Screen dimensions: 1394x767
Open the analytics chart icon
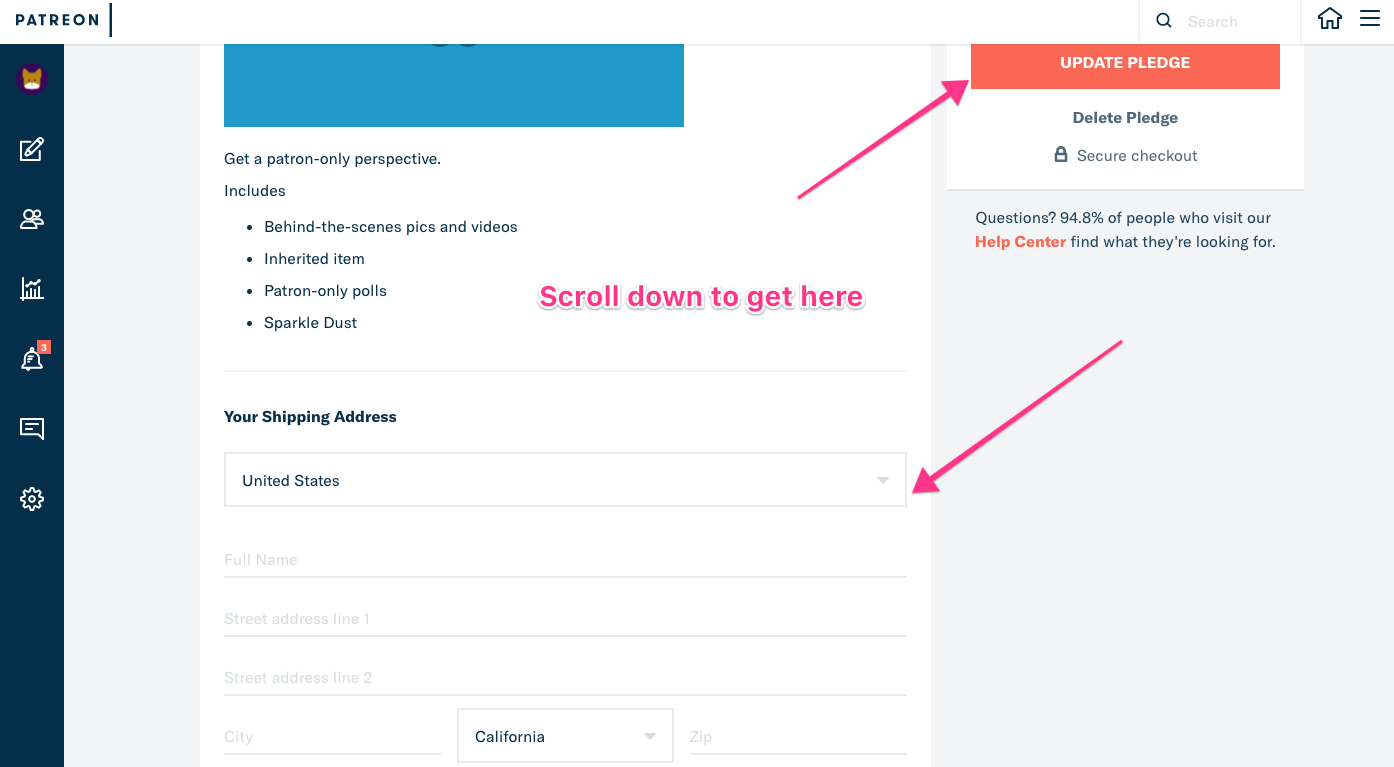click(x=32, y=289)
